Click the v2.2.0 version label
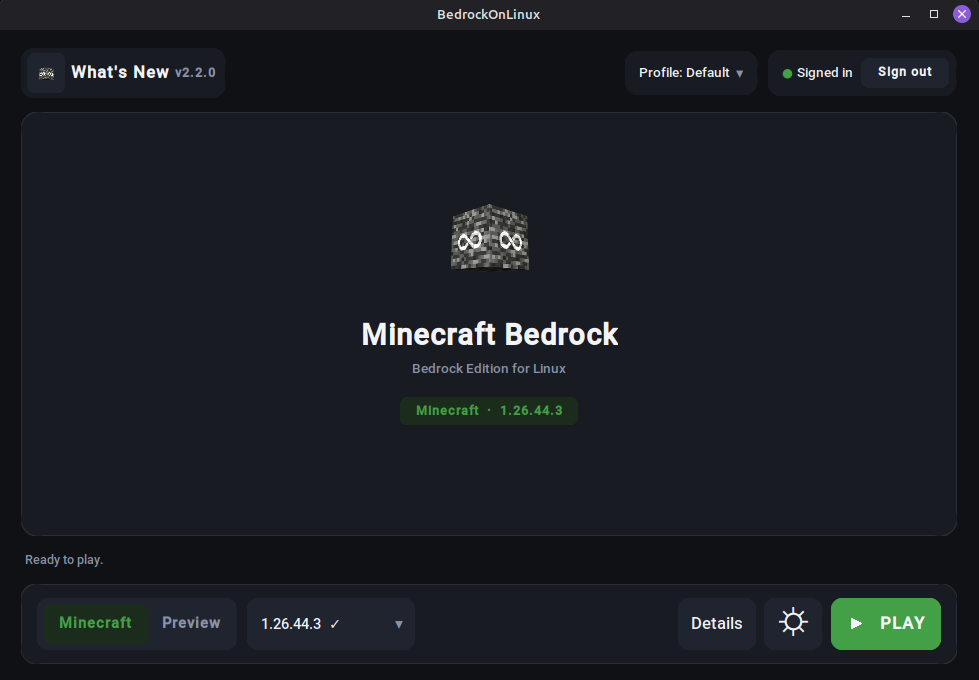Viewport: 979px width, 680px height. pos(195,73)
